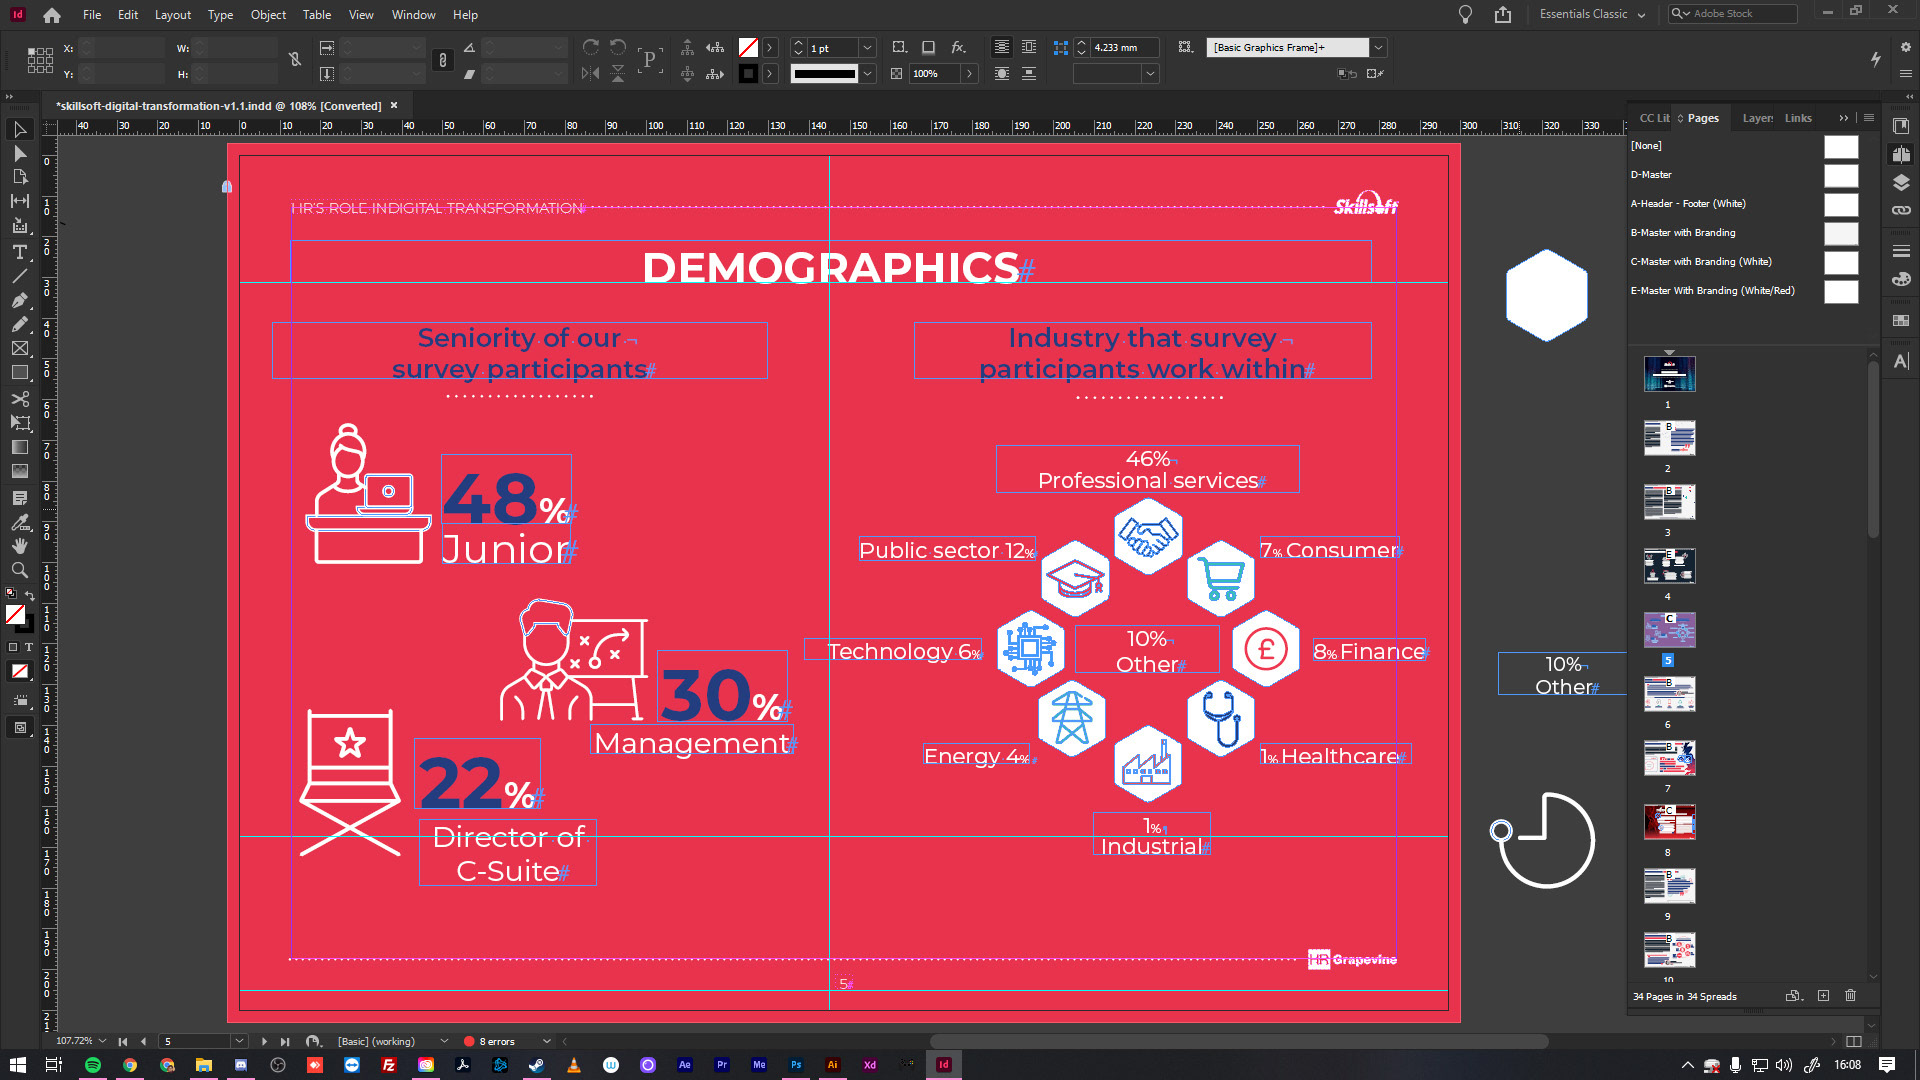Choose the Scissors tool
This screenshot has height=1080, width=1920.
point(19,398)
